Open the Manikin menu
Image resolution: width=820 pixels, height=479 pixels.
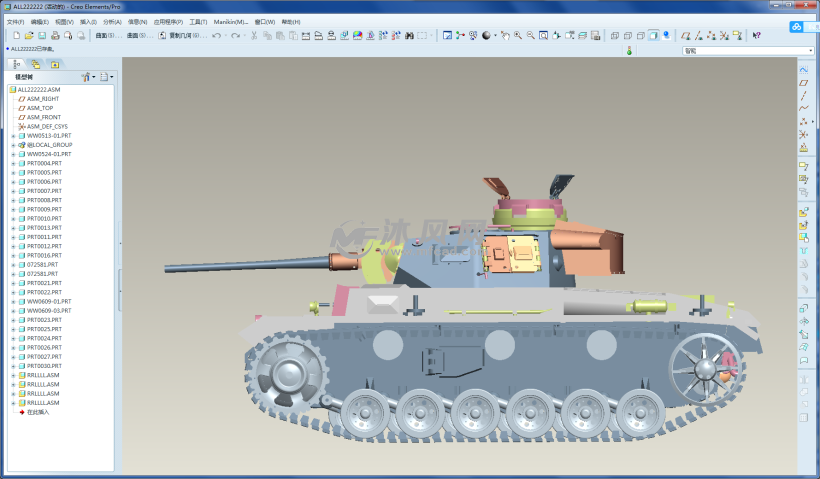[230, 21]
